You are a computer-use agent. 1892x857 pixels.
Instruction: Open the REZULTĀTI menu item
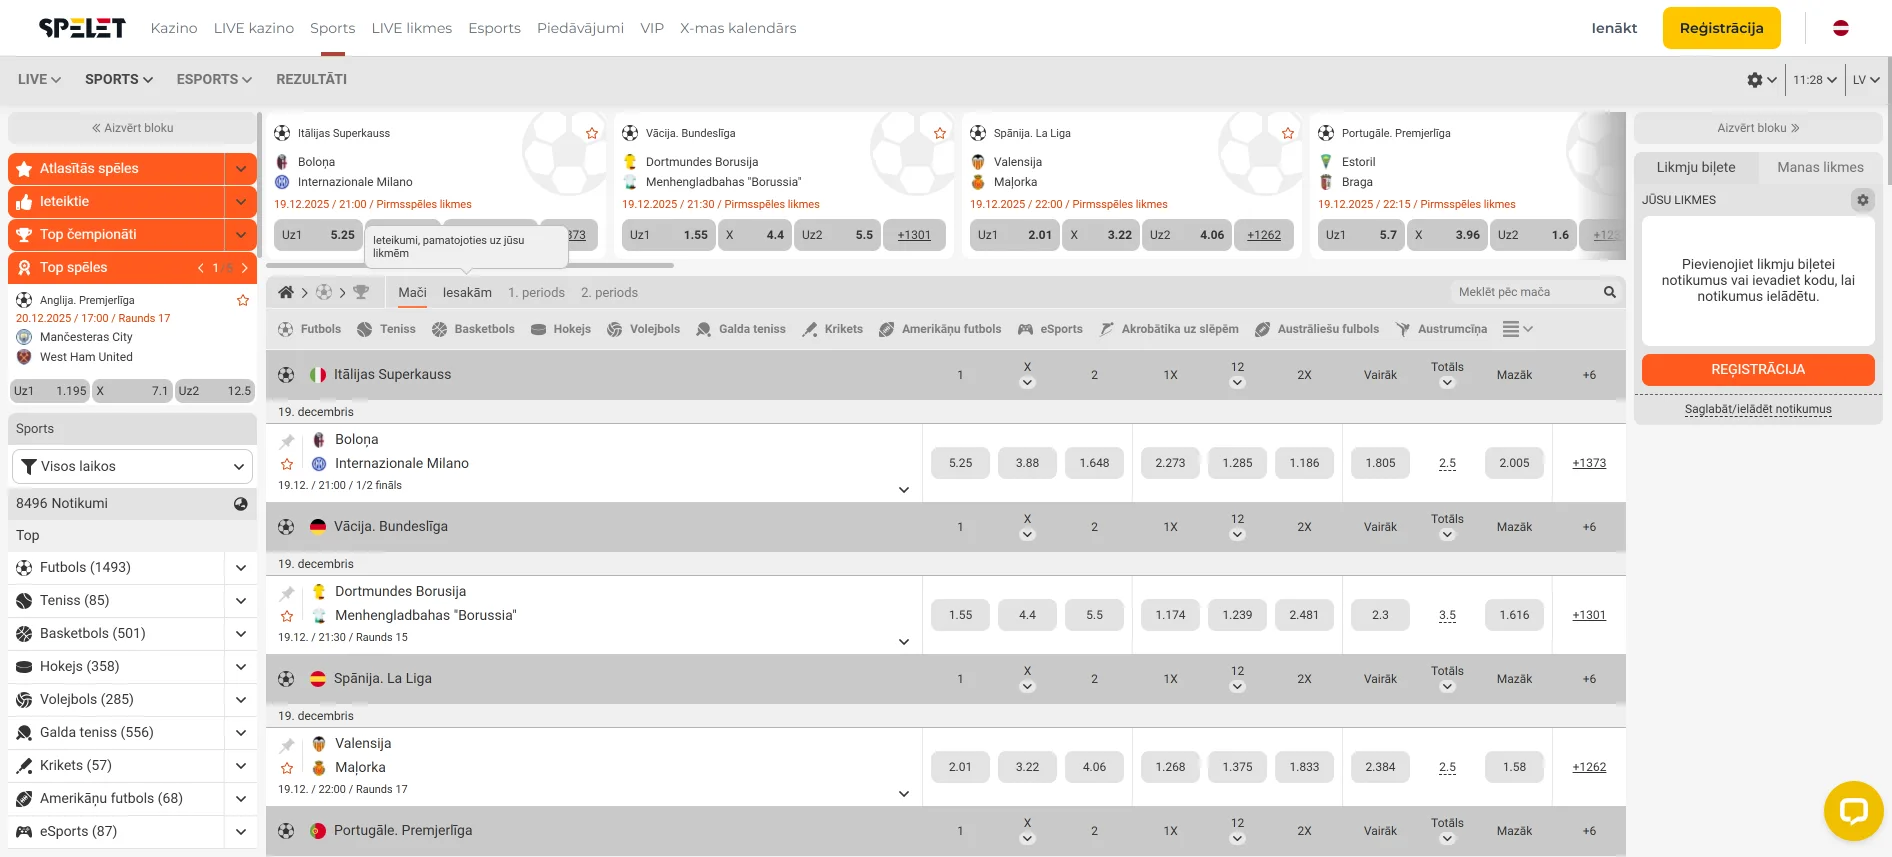click(x=311, y=79)
